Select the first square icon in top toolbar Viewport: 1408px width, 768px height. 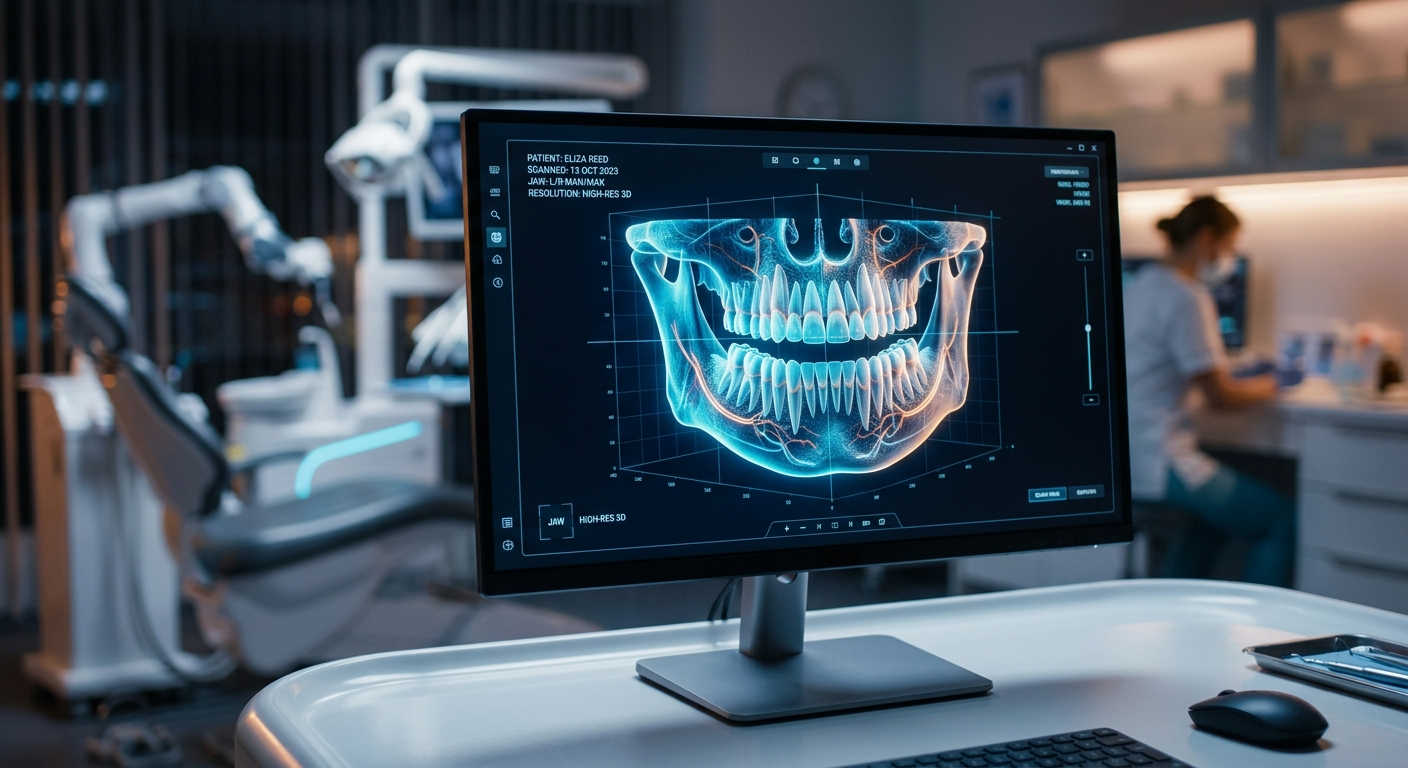click(x=775, y=160)
